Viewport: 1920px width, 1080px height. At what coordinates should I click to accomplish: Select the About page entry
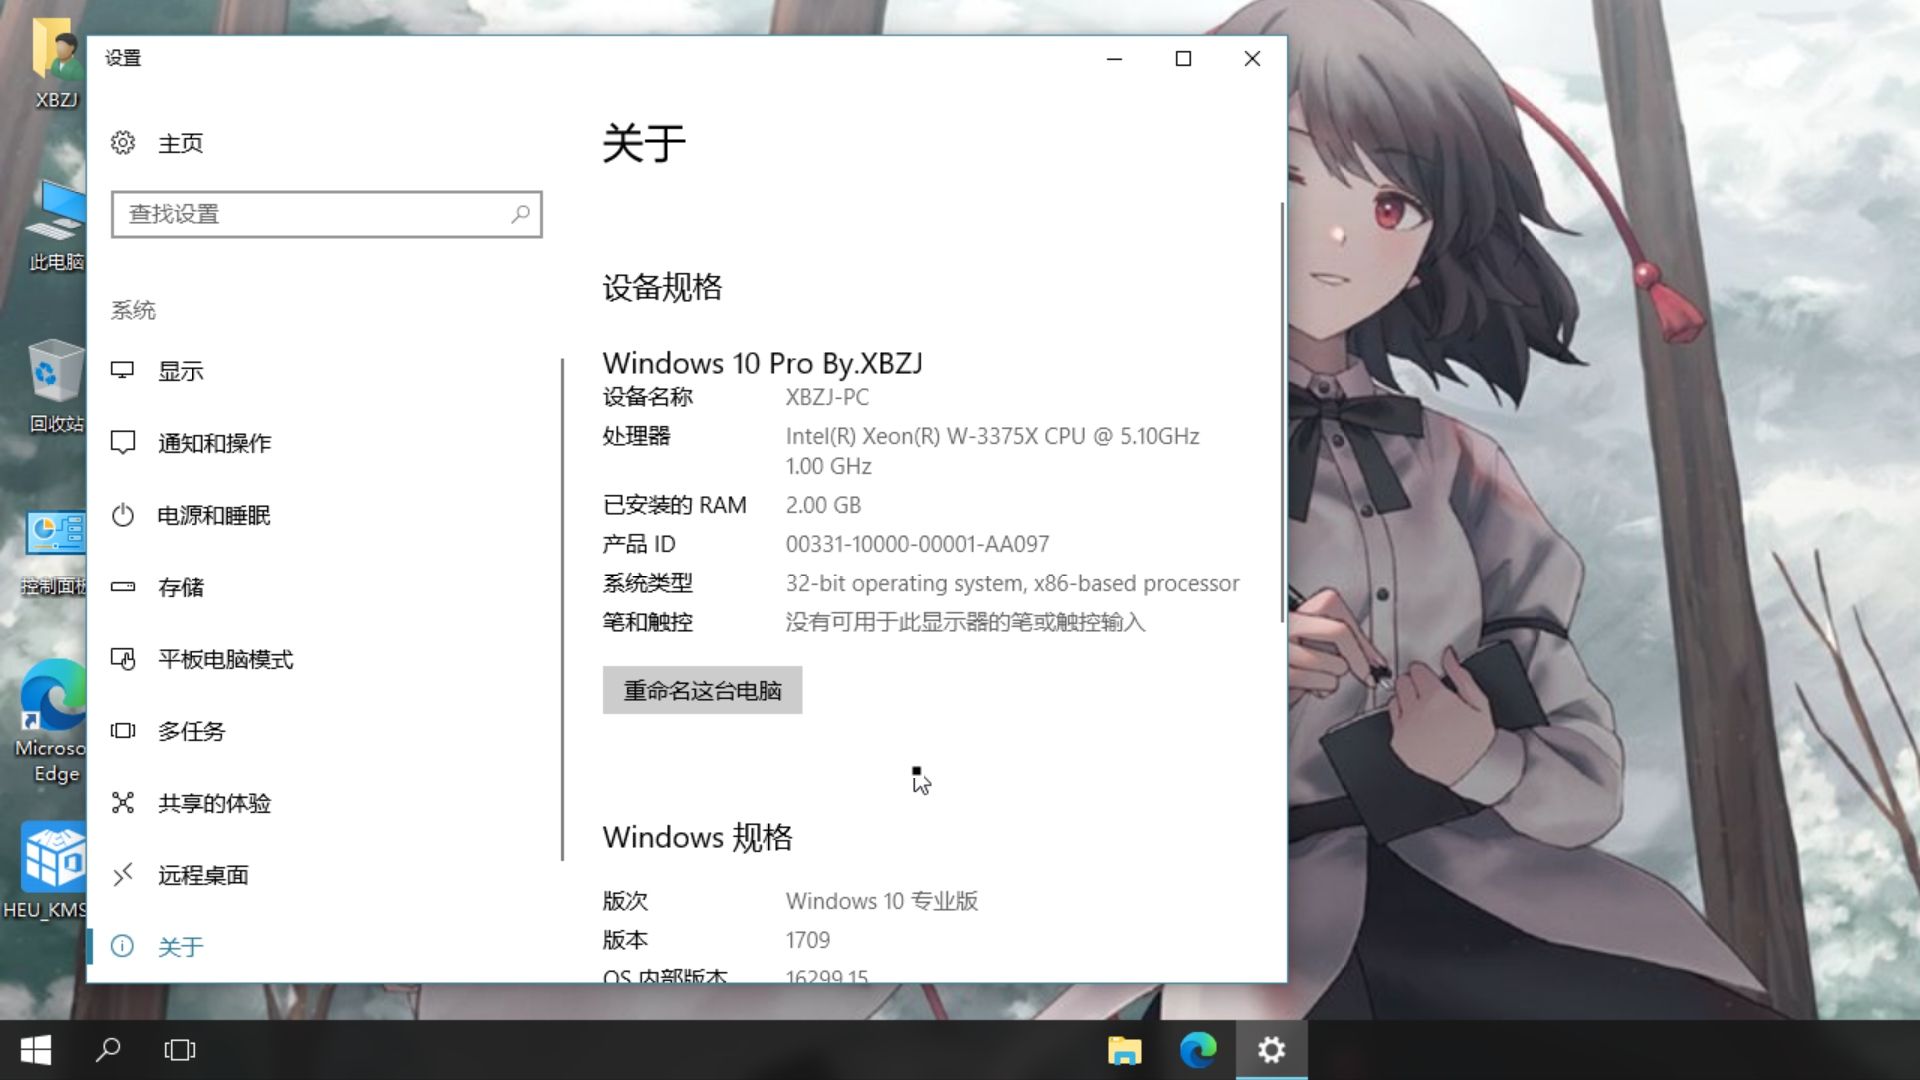pos(181,946)
